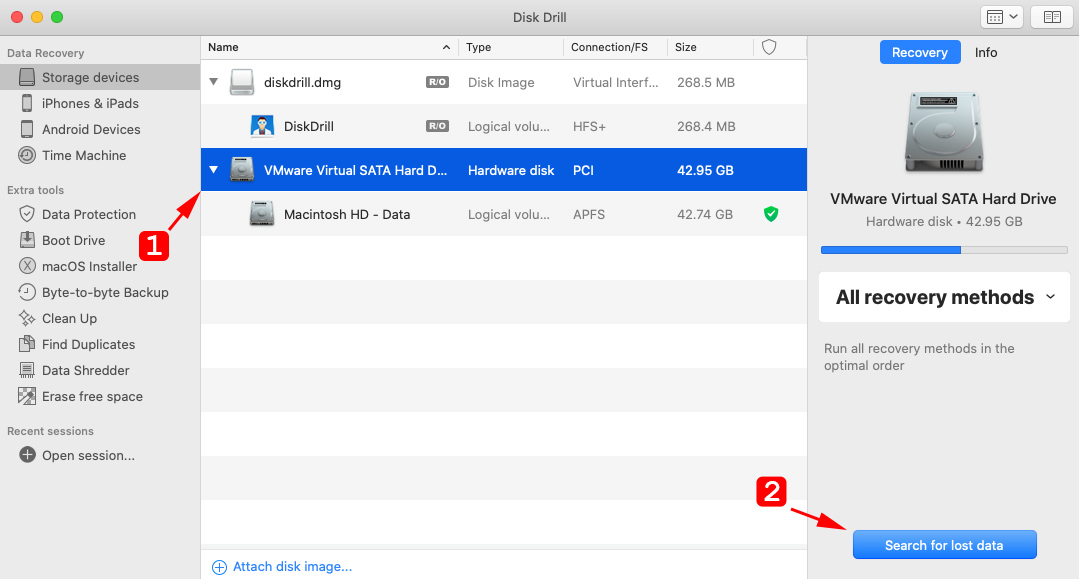Click the Search for lost data button
Screen dimensions: 1079x579
click(944, 545)
